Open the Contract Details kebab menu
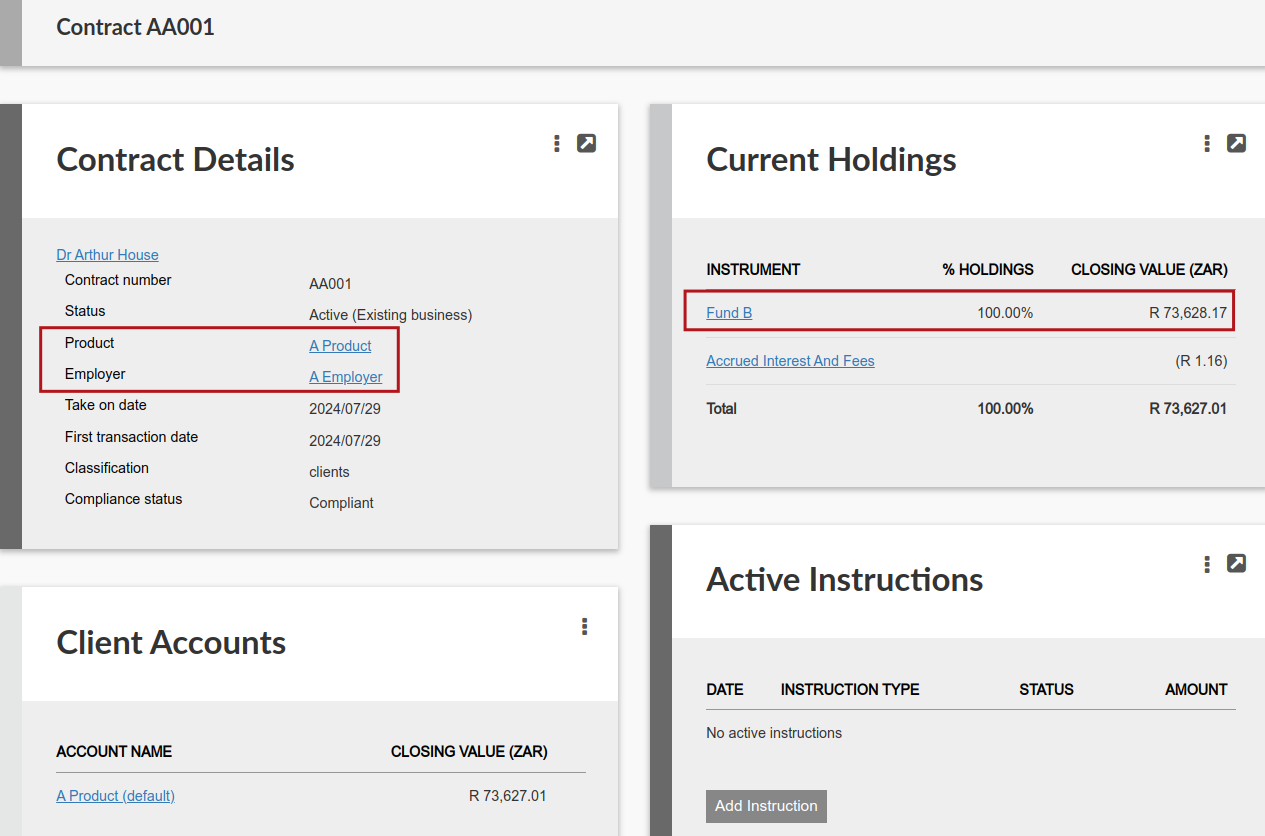Viewport: 1265px width, 836px height. point(557,143)
